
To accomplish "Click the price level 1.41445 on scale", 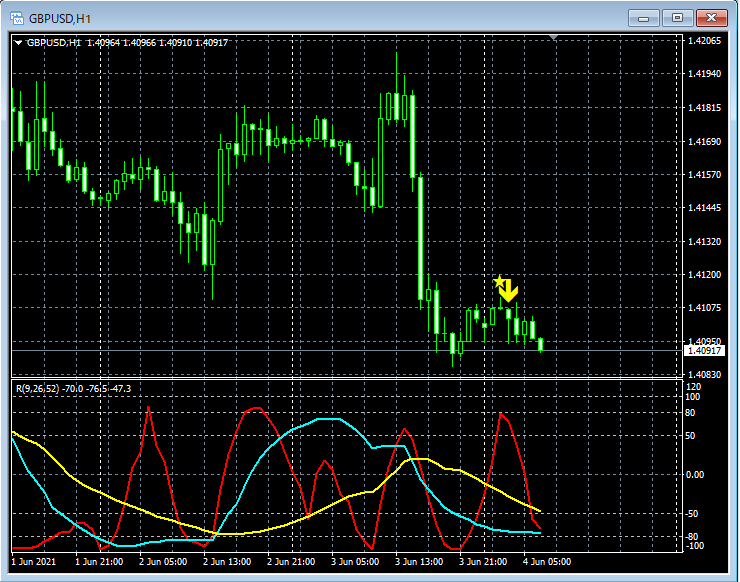I will [705, 208].
